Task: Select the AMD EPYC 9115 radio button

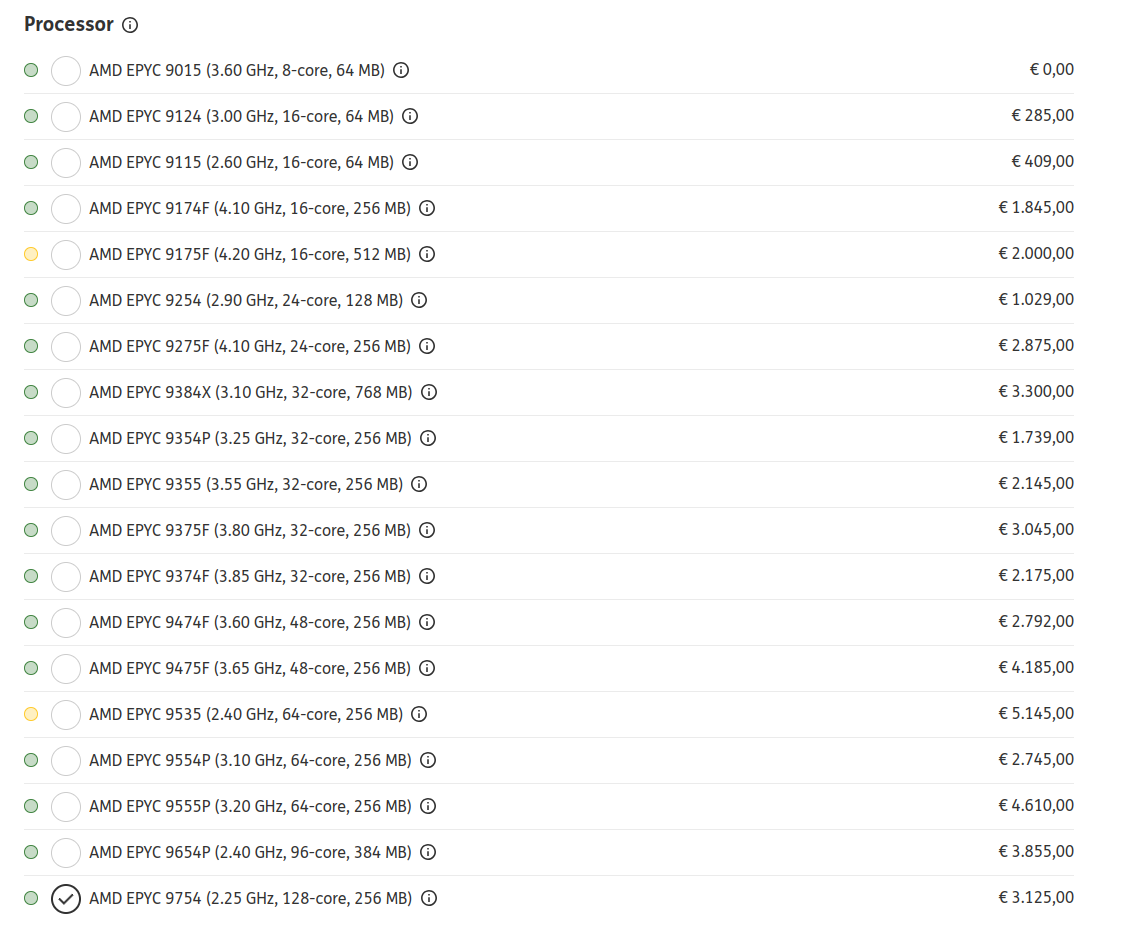Action: click(x=65, y=162)
